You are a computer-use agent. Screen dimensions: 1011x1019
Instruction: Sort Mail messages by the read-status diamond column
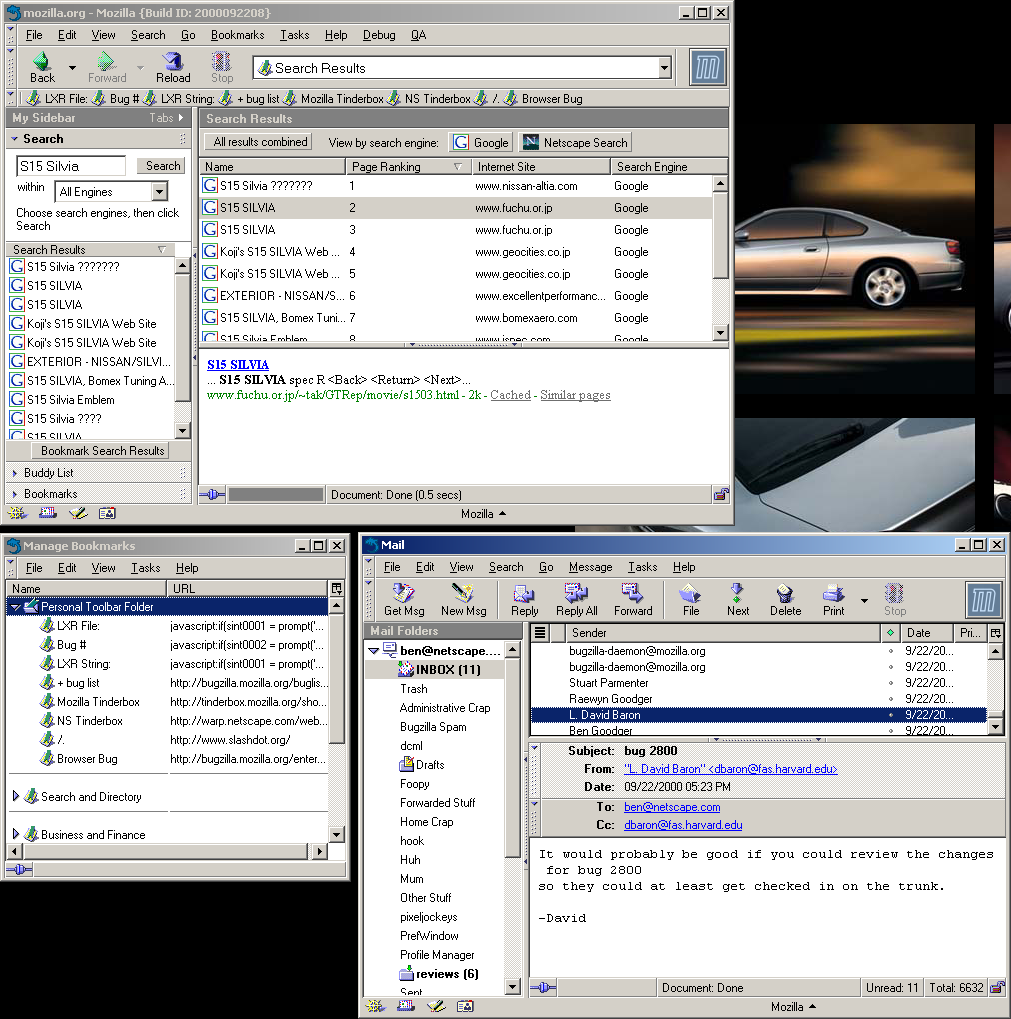890,632
